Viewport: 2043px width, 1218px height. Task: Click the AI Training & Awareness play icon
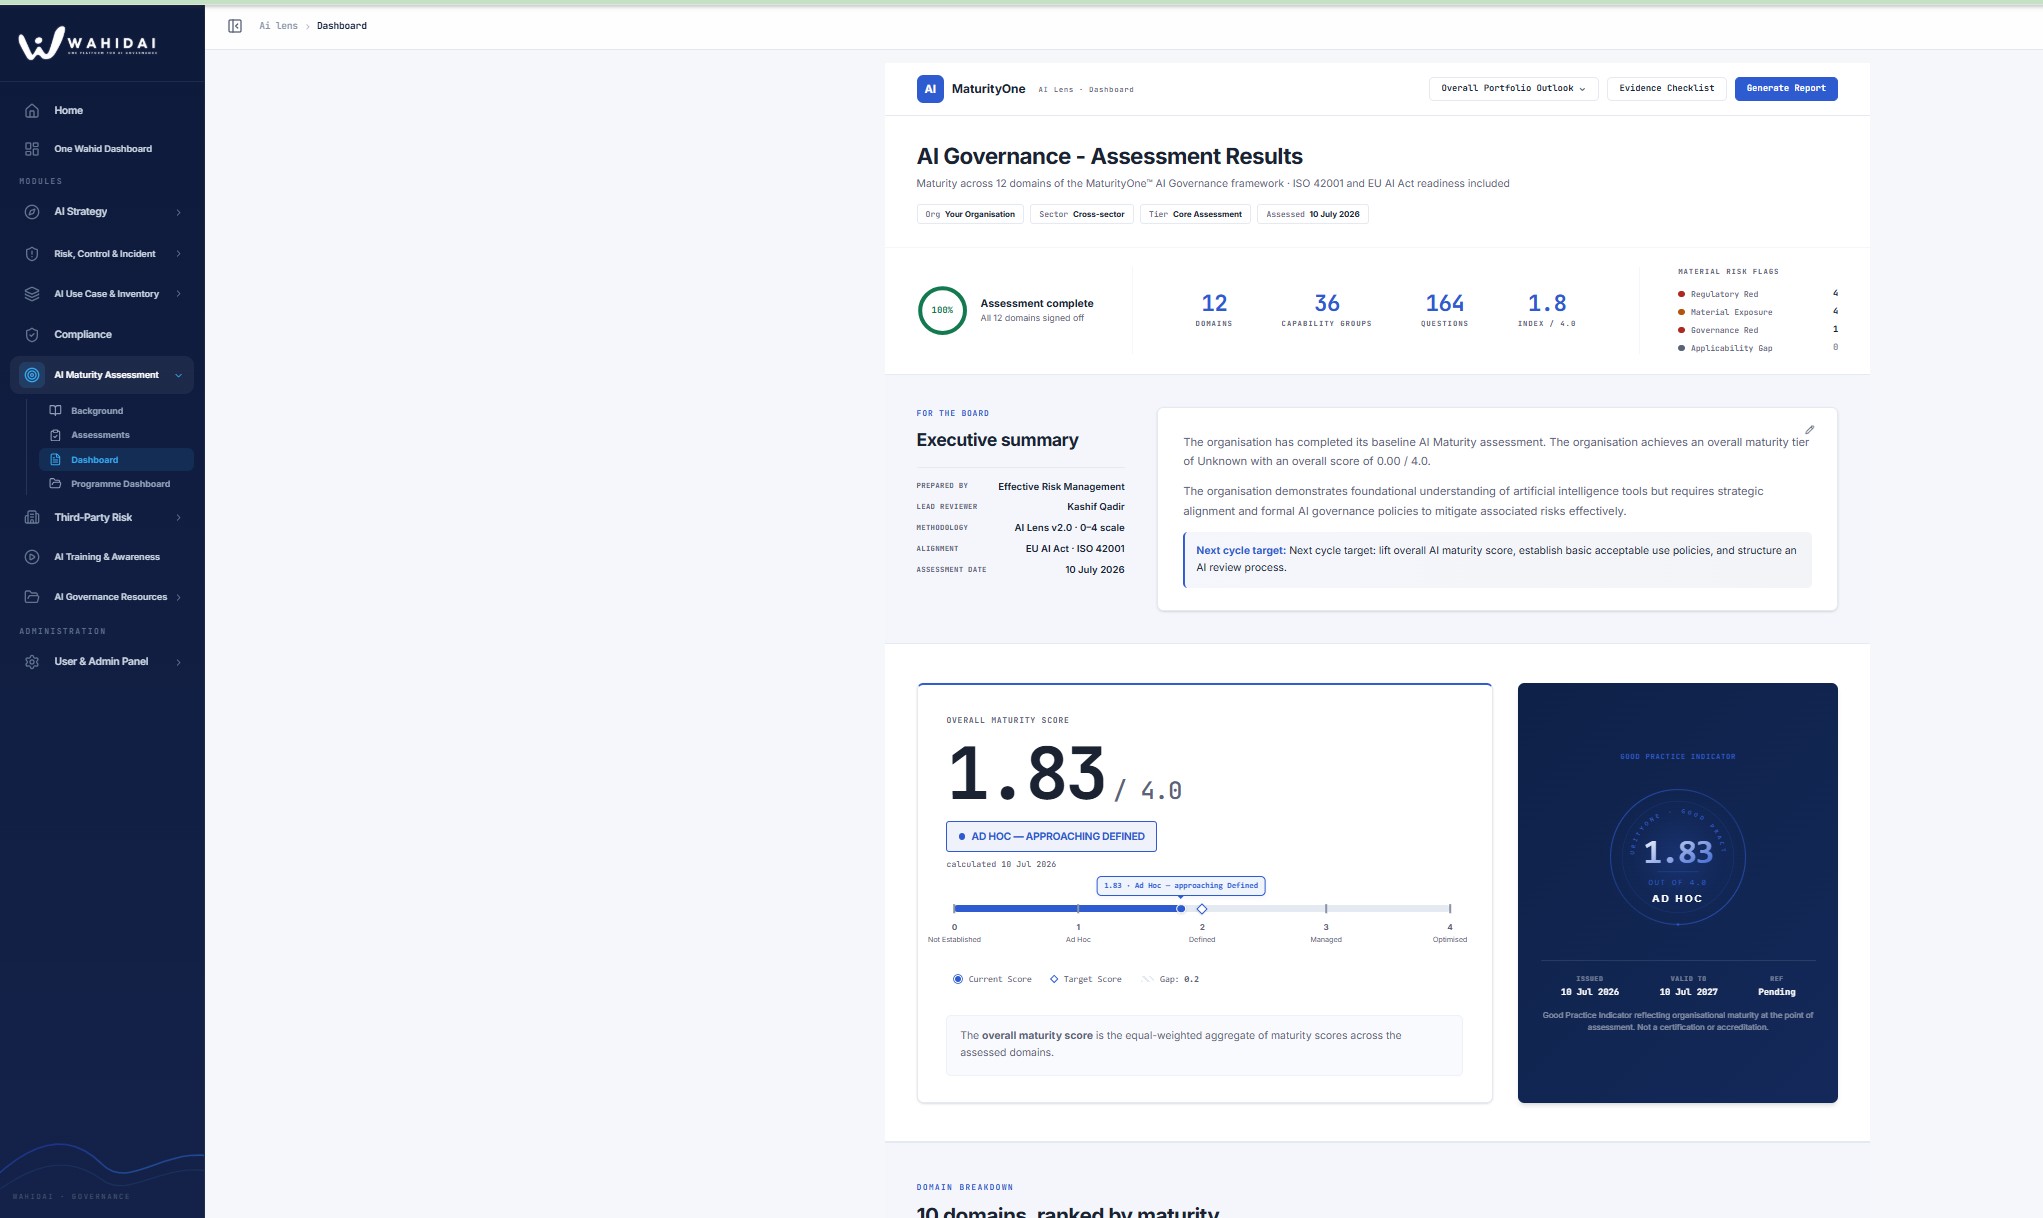[32, 557]
